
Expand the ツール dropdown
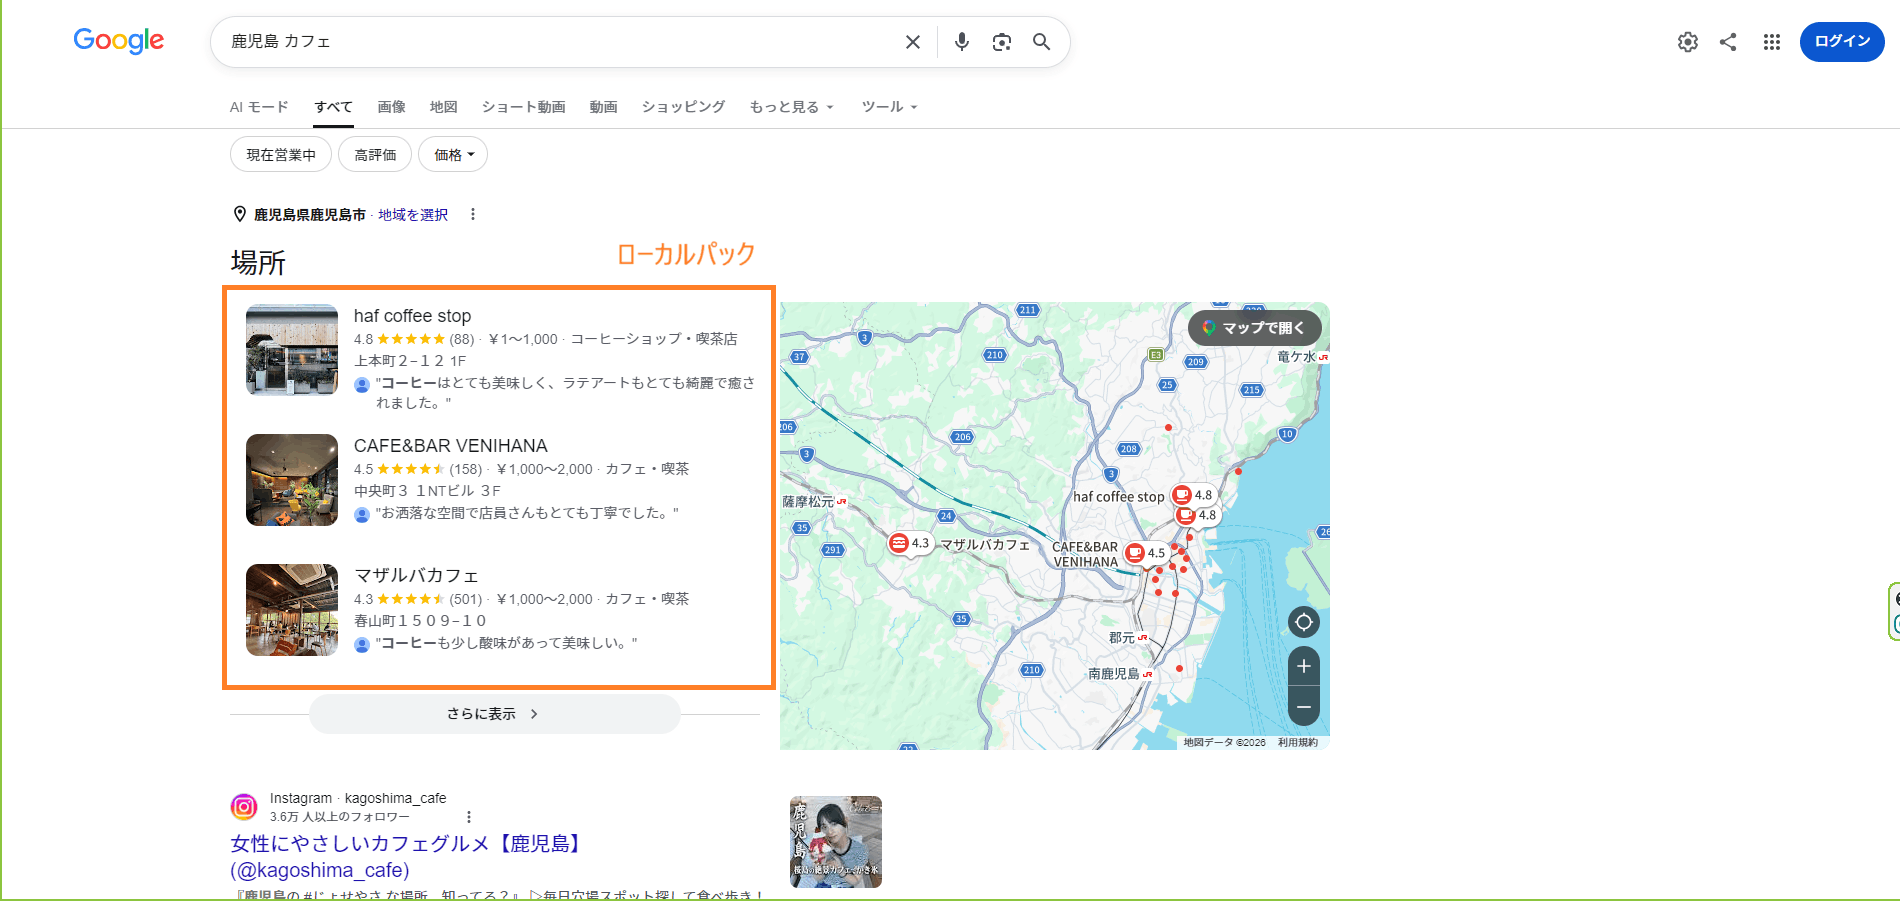click(x=889, y=107)
